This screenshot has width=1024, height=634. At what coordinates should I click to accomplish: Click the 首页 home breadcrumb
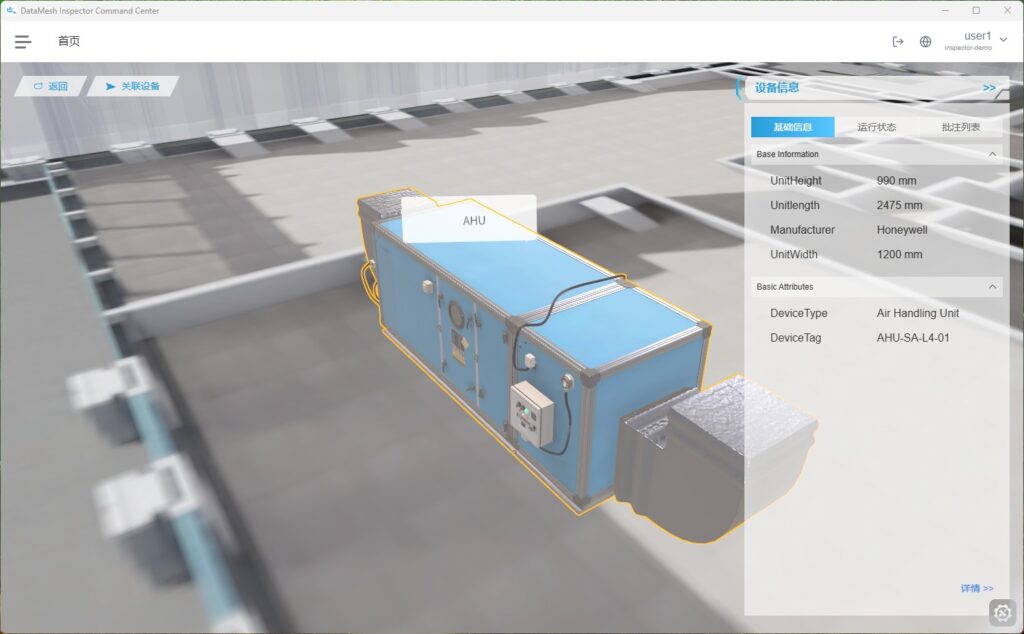[x=68, y=42]
